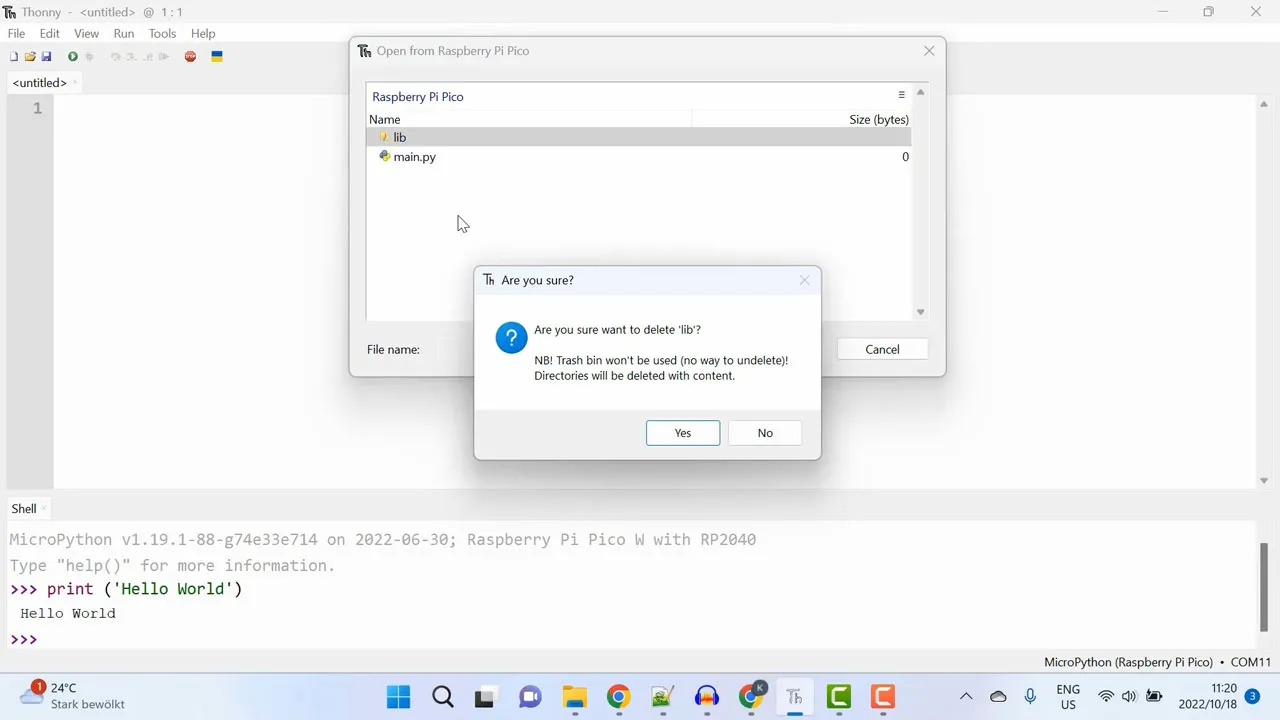Click the Save floppy disk toolbar icon
The height and width of the screenshot is (720, 1280).
(46, 57)
